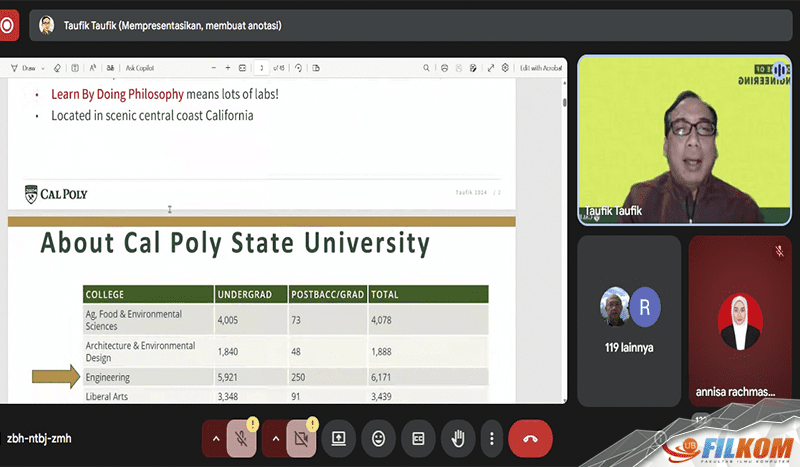800x467 pixels.
Task: Click the page number input field
Action: pos(262,68)
